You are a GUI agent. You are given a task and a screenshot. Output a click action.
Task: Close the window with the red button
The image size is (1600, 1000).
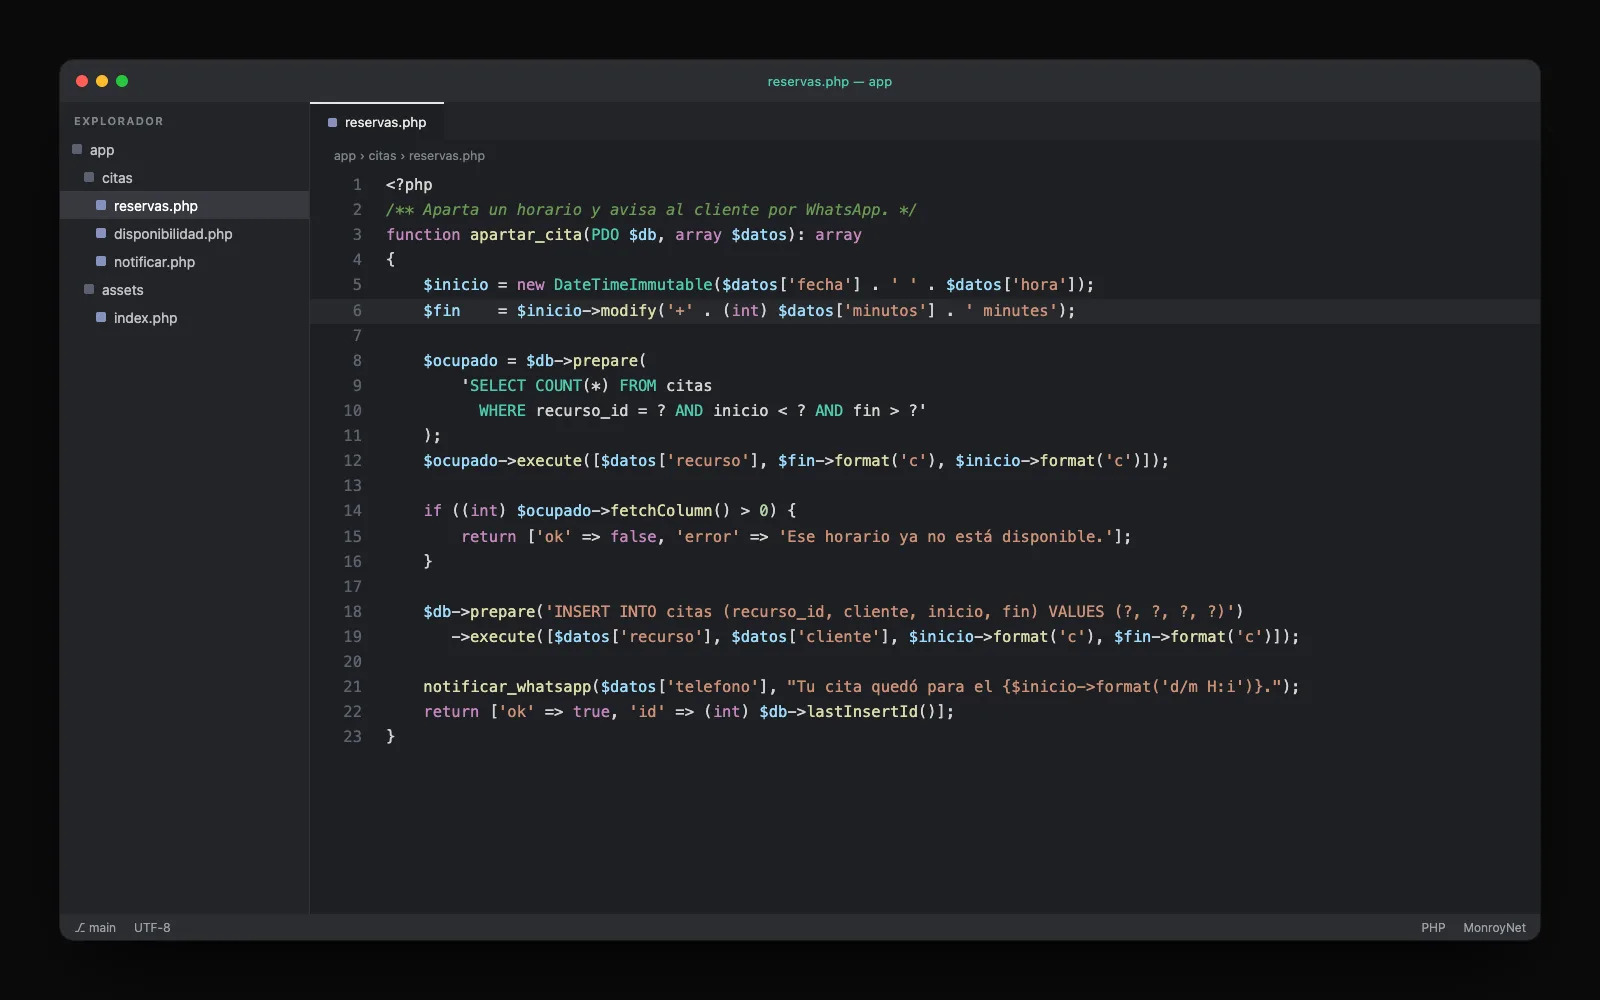point(82,81)
